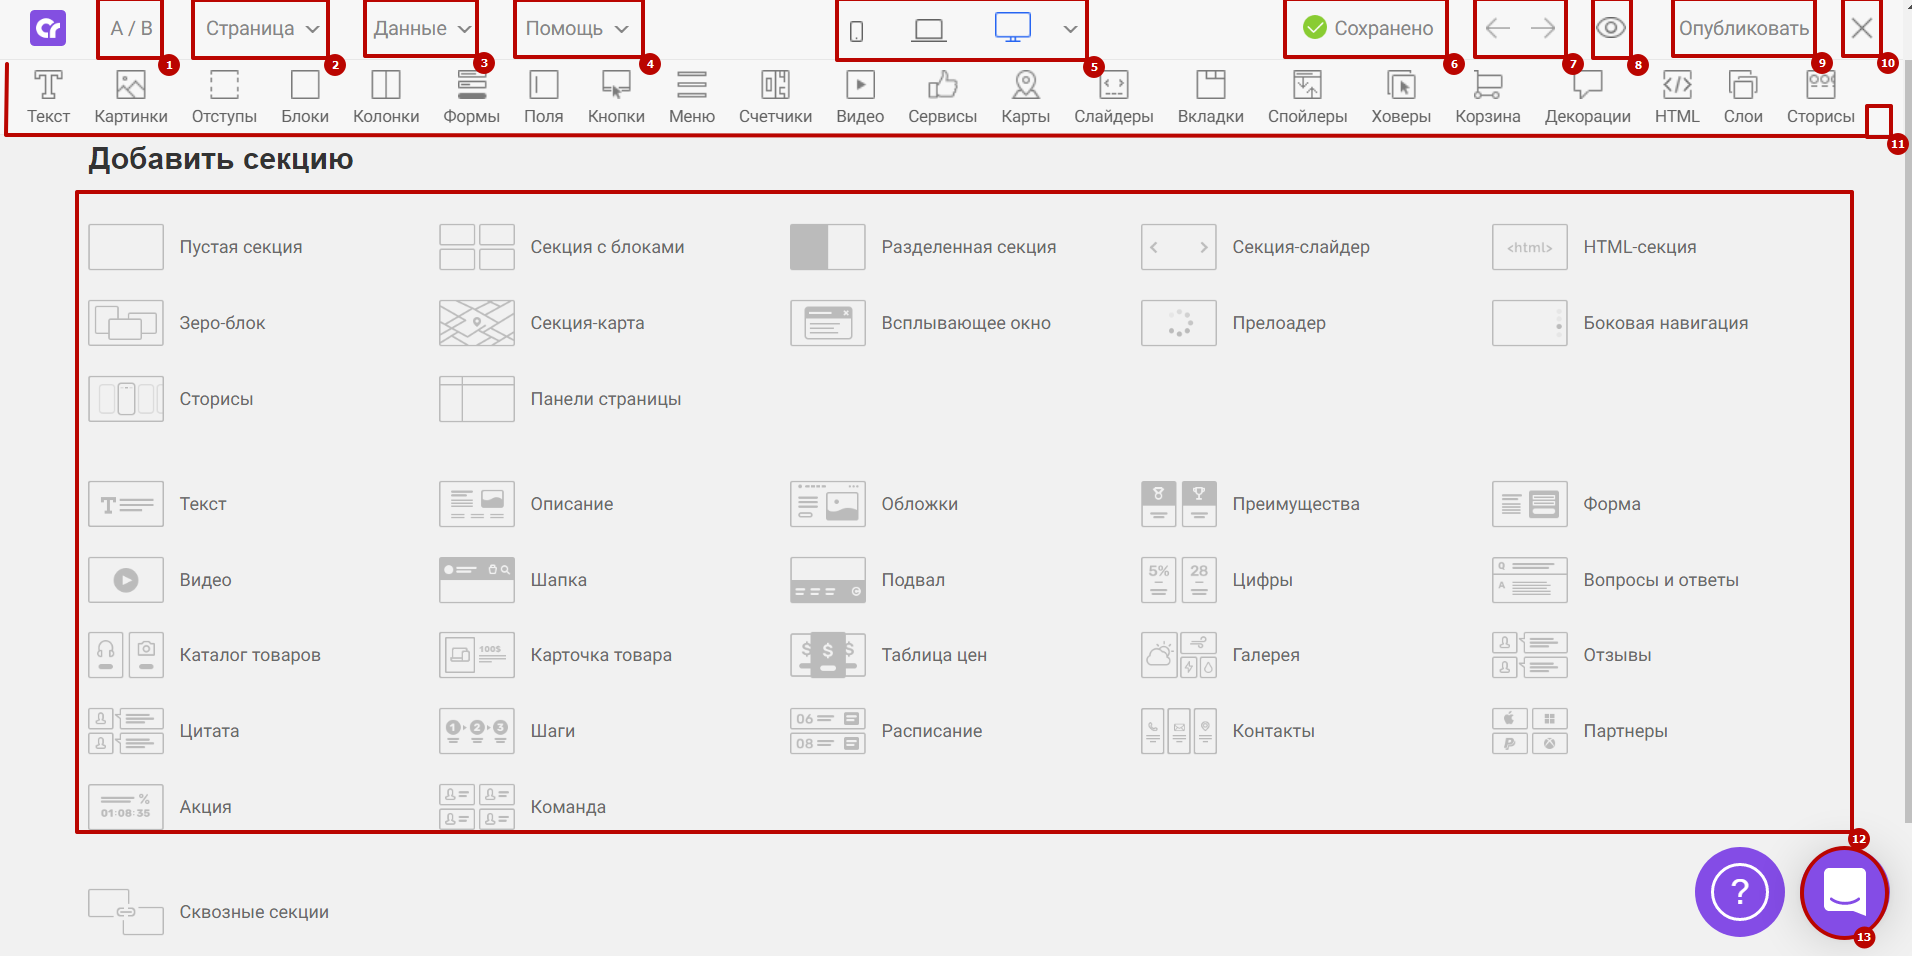Switch to mobile phone viewport
Viewport: 1912px width, 956px height.
(856, 30)
